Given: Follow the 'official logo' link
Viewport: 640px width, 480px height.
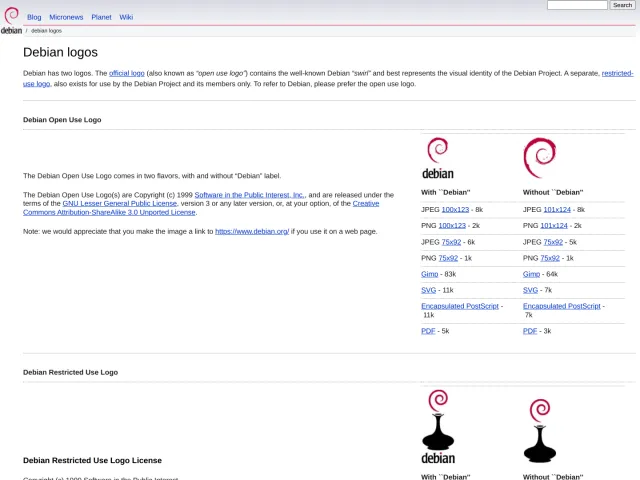Looking at the screenshot, I should click(x=127, y=73).
